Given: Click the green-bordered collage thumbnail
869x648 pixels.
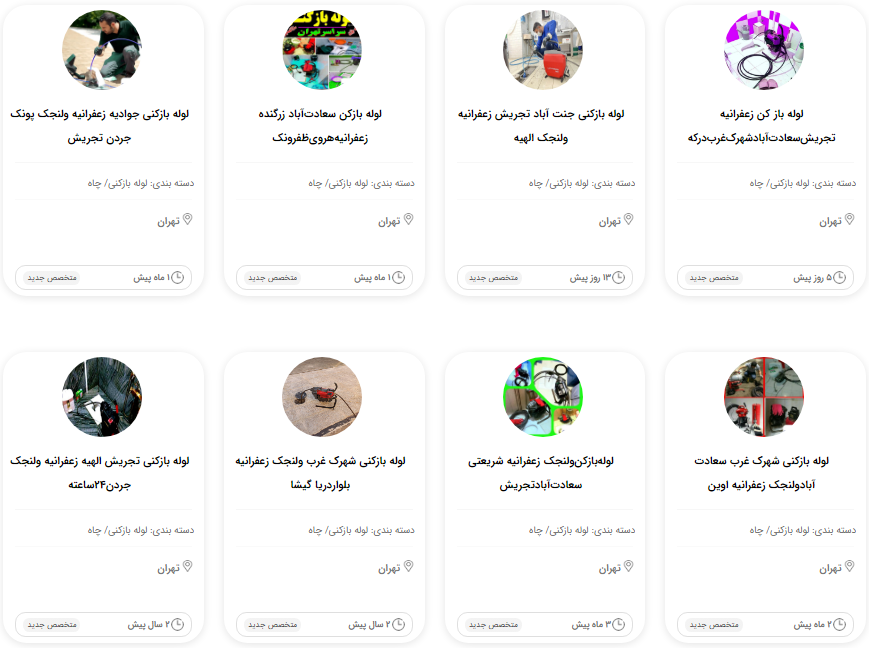Looking at the screenshot, I should coord(543,397).
